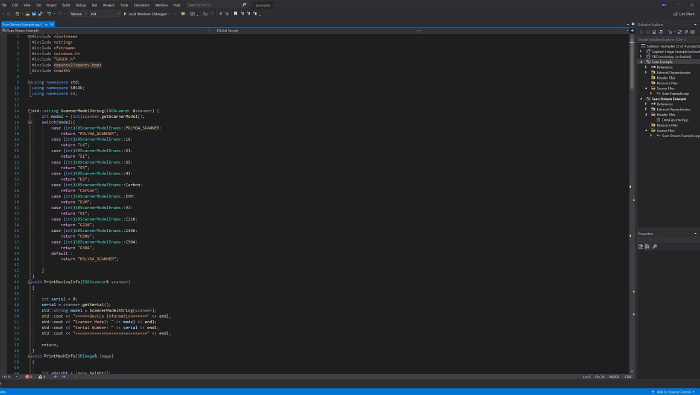Click Add to Source Control
The height and width of the screenshot is (395, 700).
point(673,392)
